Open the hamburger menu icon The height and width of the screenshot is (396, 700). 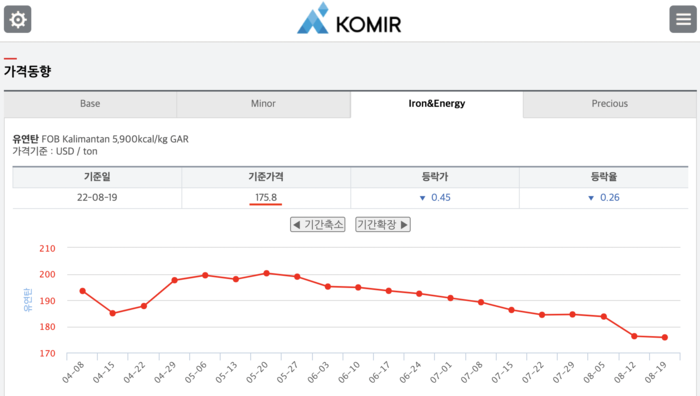tap(683, 19)
